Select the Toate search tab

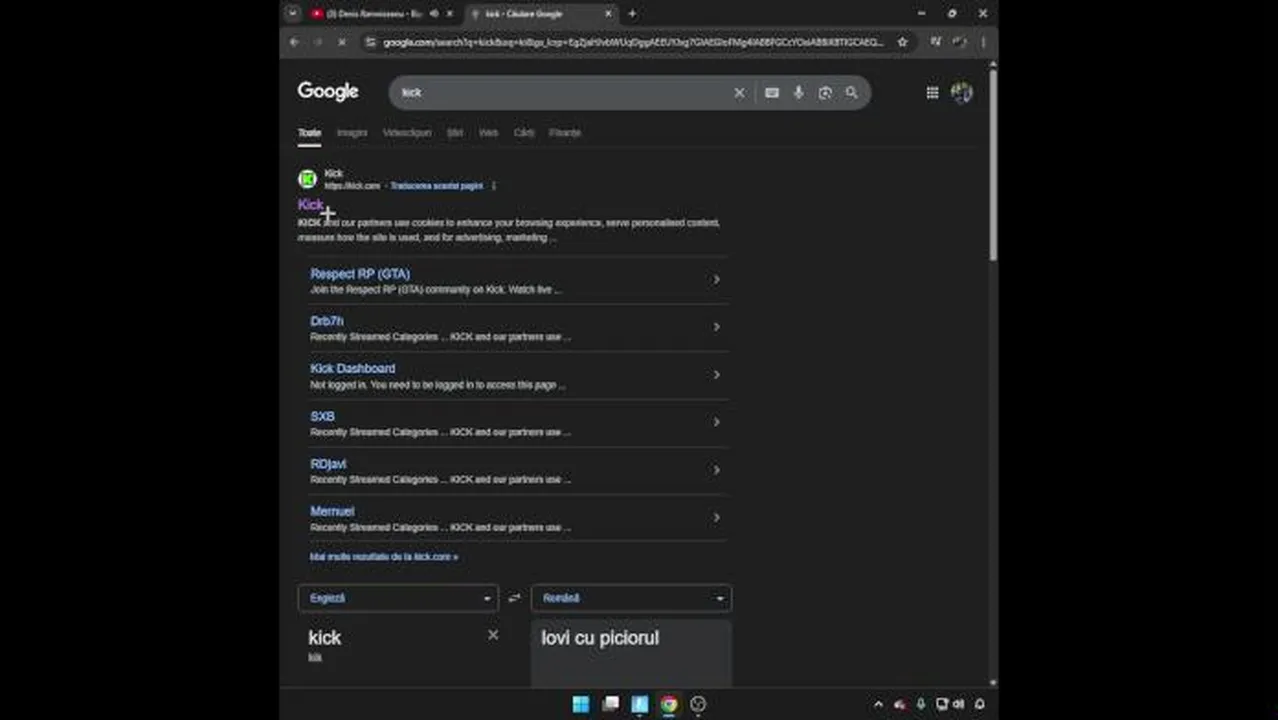tap(309, 133)
